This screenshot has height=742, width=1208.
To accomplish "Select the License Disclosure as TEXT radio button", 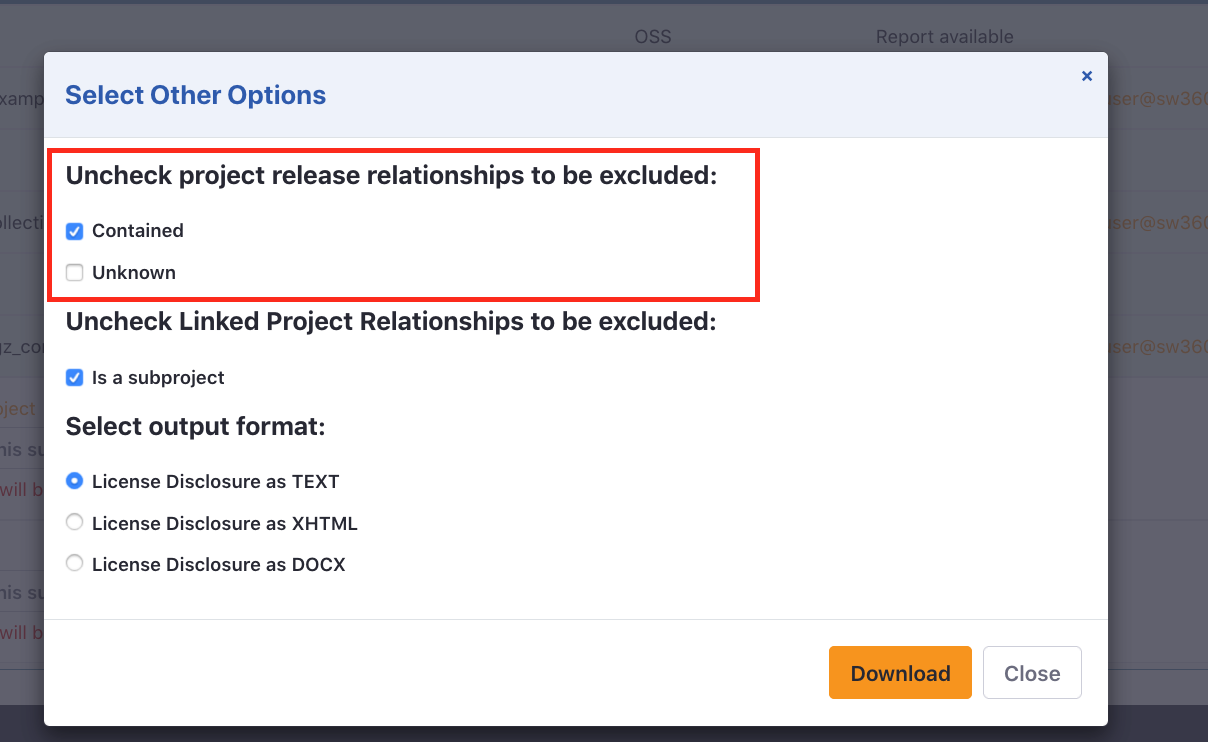I will point(74,481).
